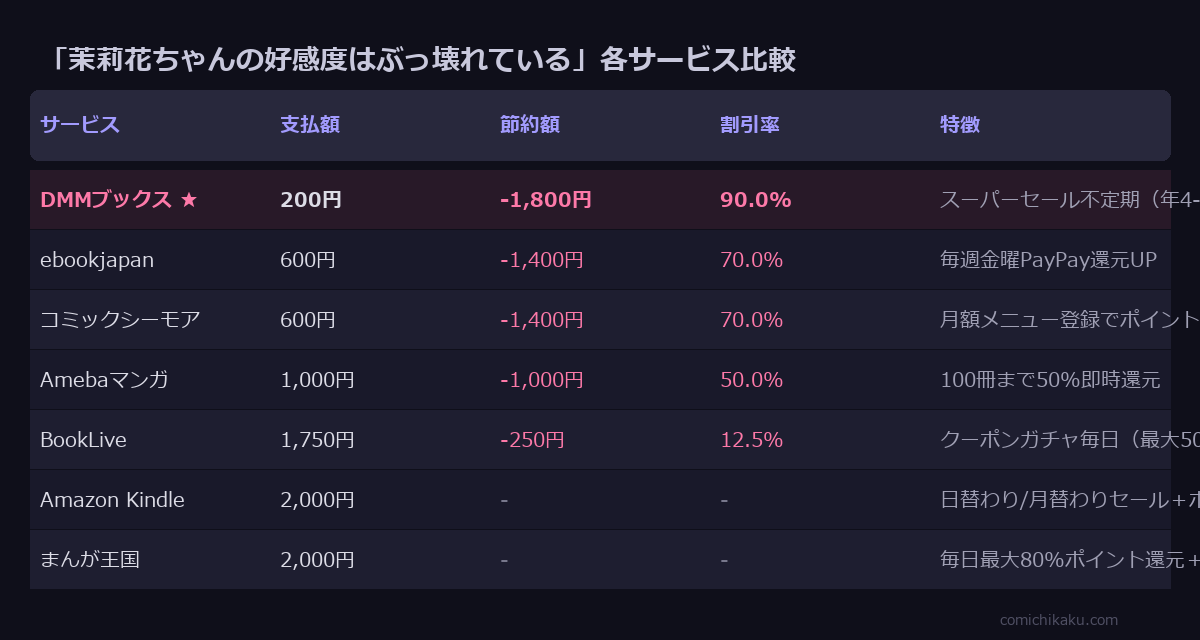
Task: Select the ebookjapan service name
Action: coord(97,260)
